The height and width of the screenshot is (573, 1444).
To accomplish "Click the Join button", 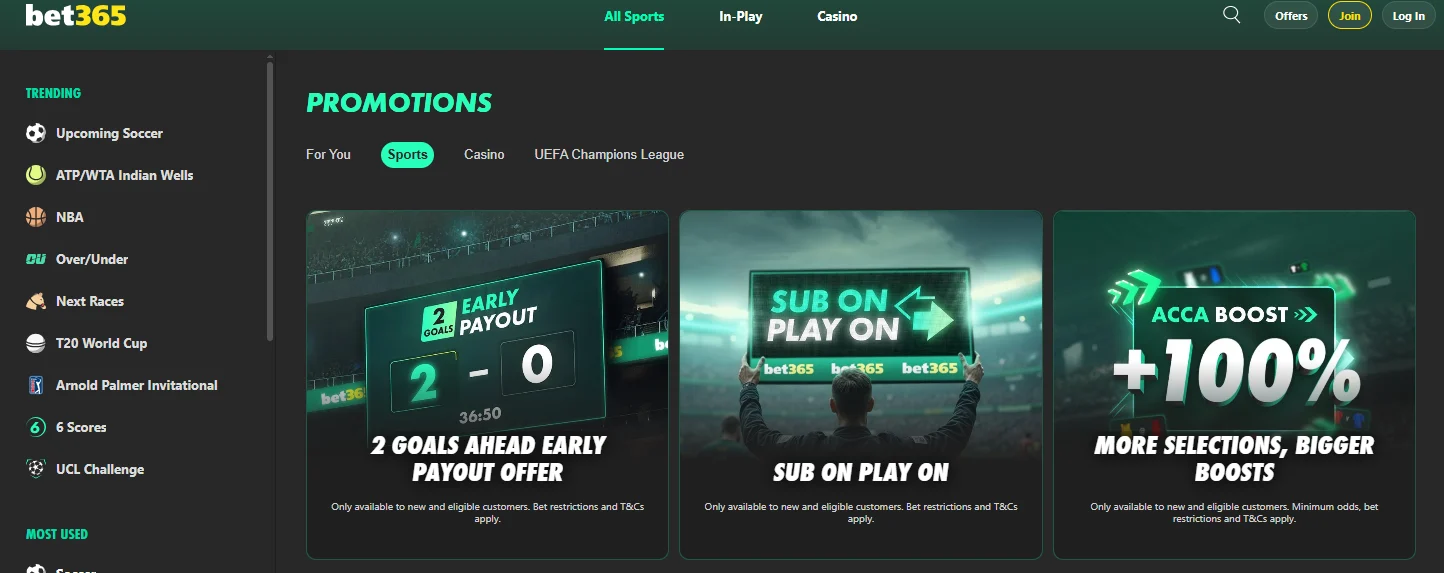I will point(1350,16).
